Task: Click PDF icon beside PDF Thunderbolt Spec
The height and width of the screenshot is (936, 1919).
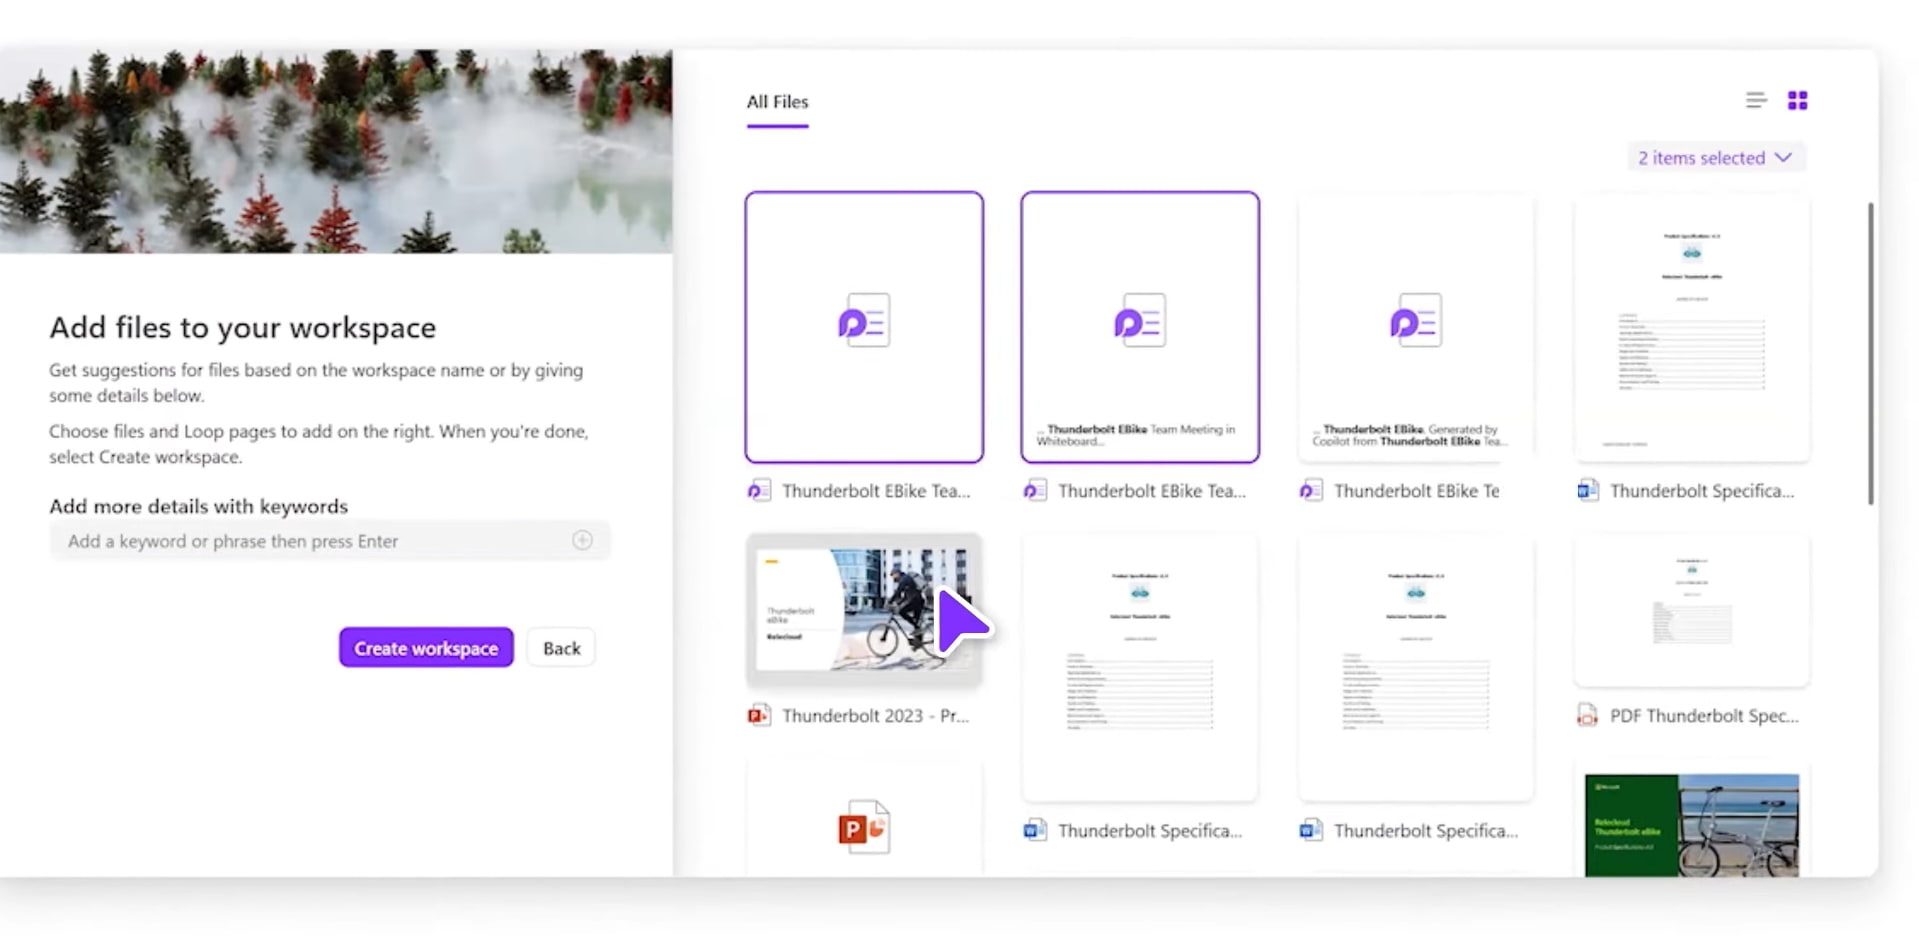Action: pyautogui.click(x=1587, y=715)
